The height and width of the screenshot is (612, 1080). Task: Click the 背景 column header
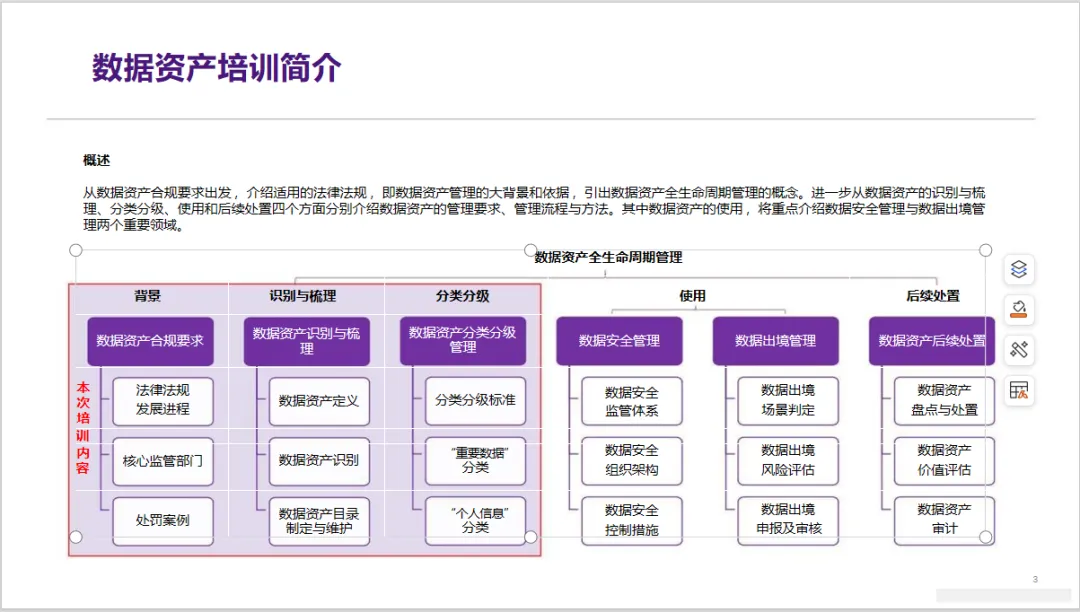click(147, 296)
